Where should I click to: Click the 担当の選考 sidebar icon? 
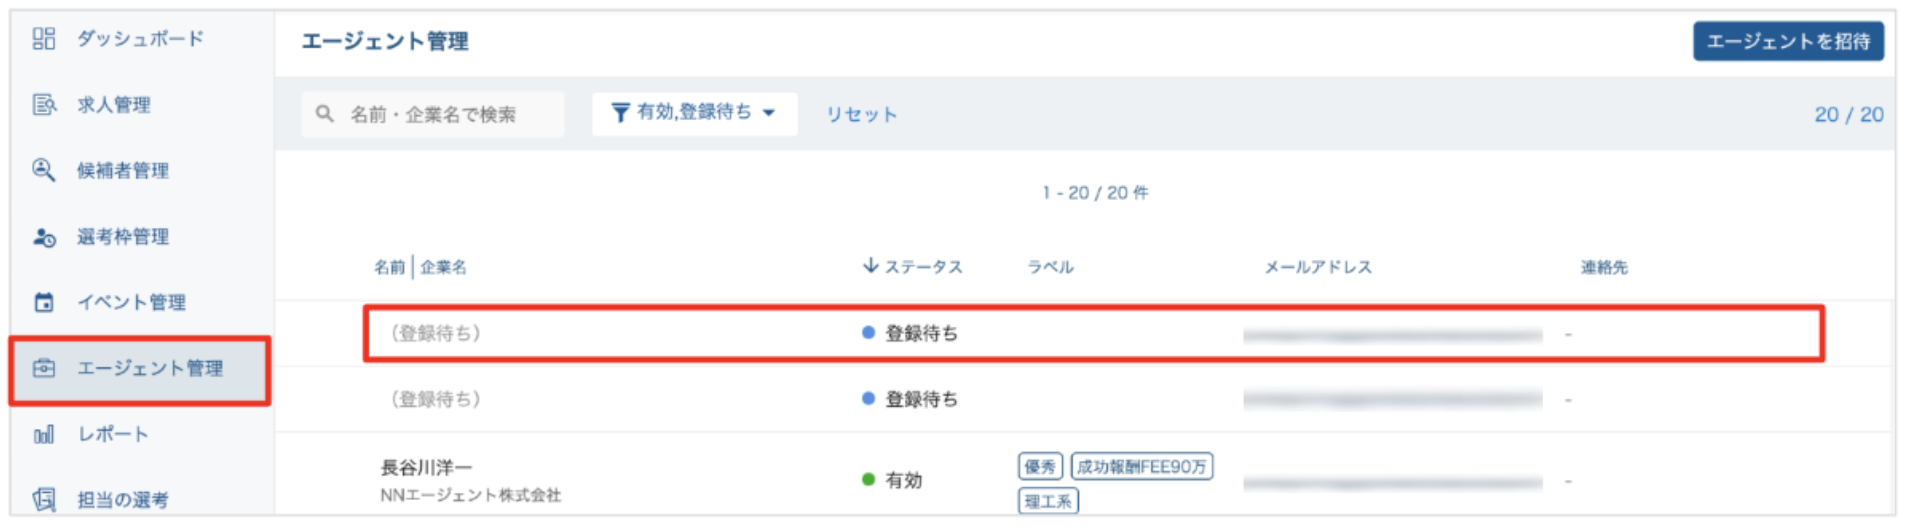pyautogui.click(x=43, y=499)
